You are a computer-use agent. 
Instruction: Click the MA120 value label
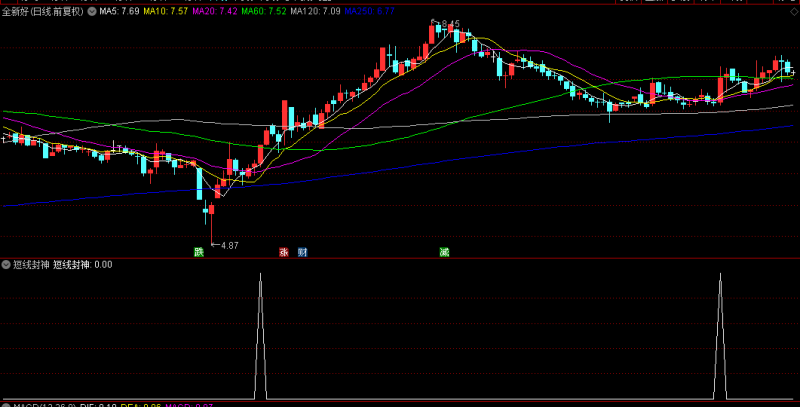click(315, 11)
